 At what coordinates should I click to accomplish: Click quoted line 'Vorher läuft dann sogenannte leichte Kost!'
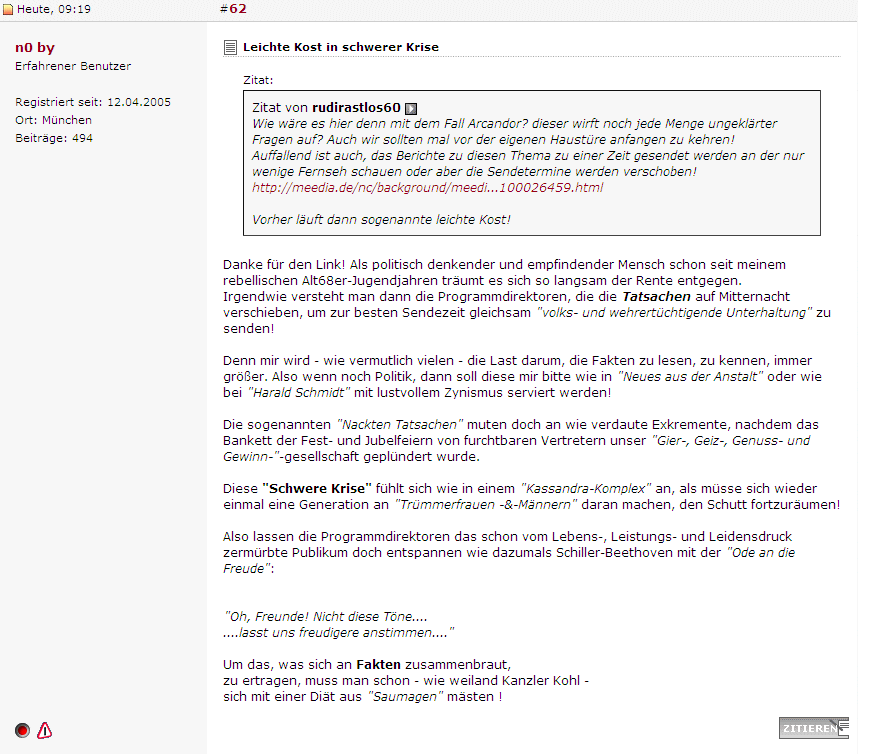[x=381, y=220]
